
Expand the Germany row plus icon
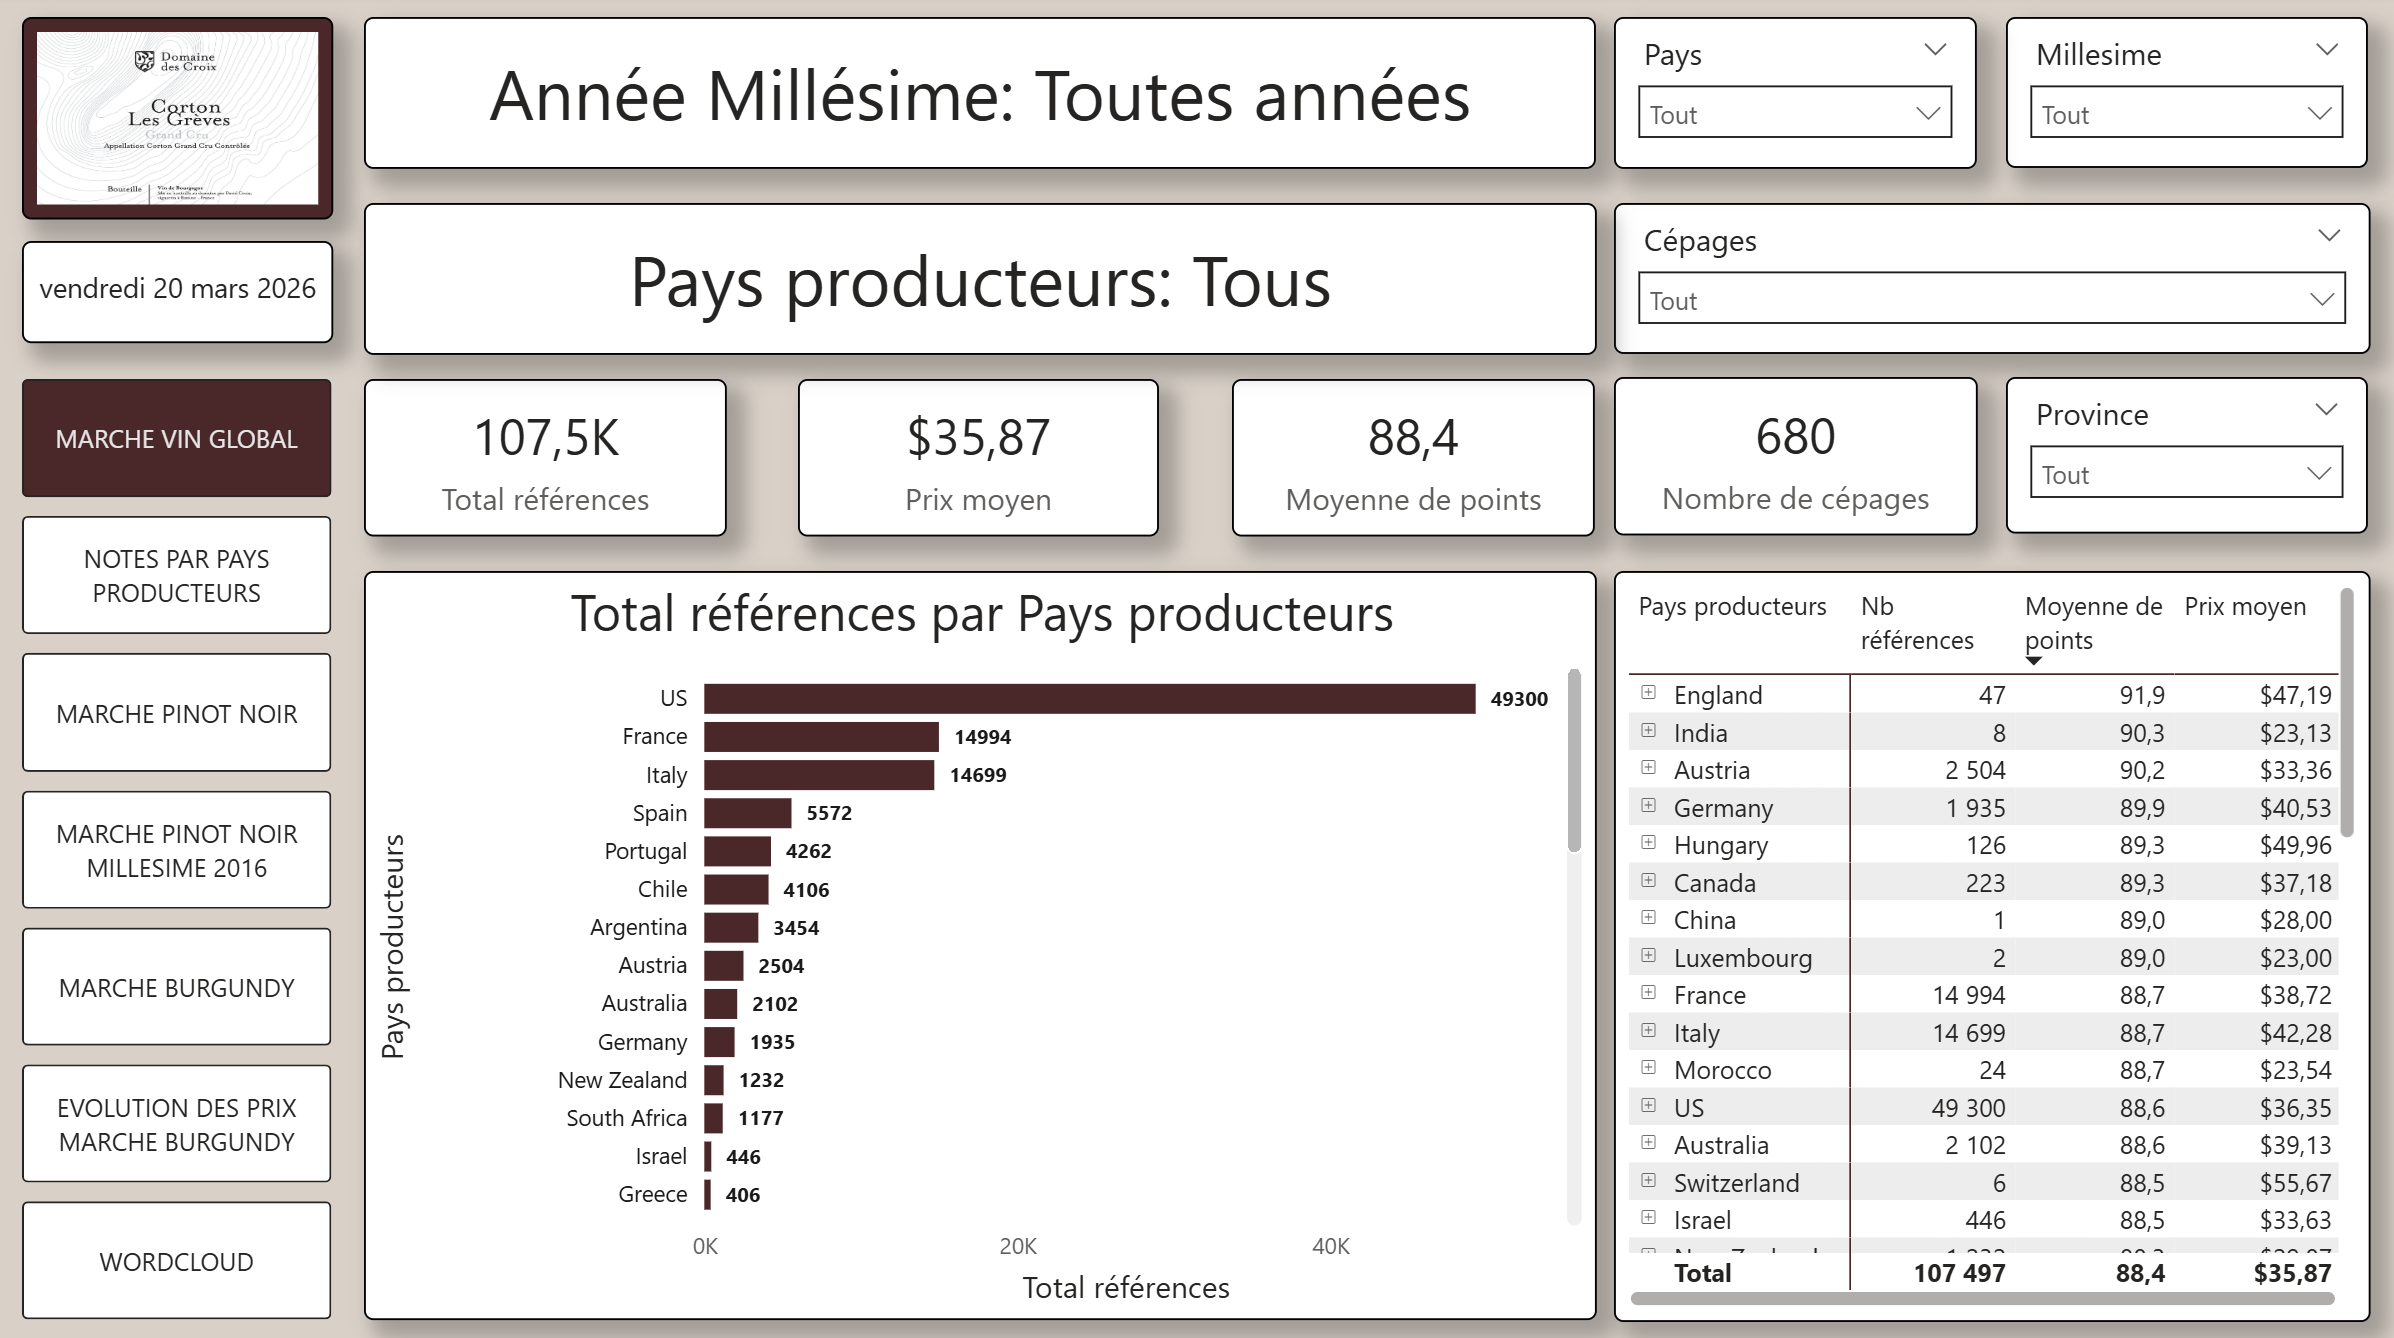(1648, 806)
